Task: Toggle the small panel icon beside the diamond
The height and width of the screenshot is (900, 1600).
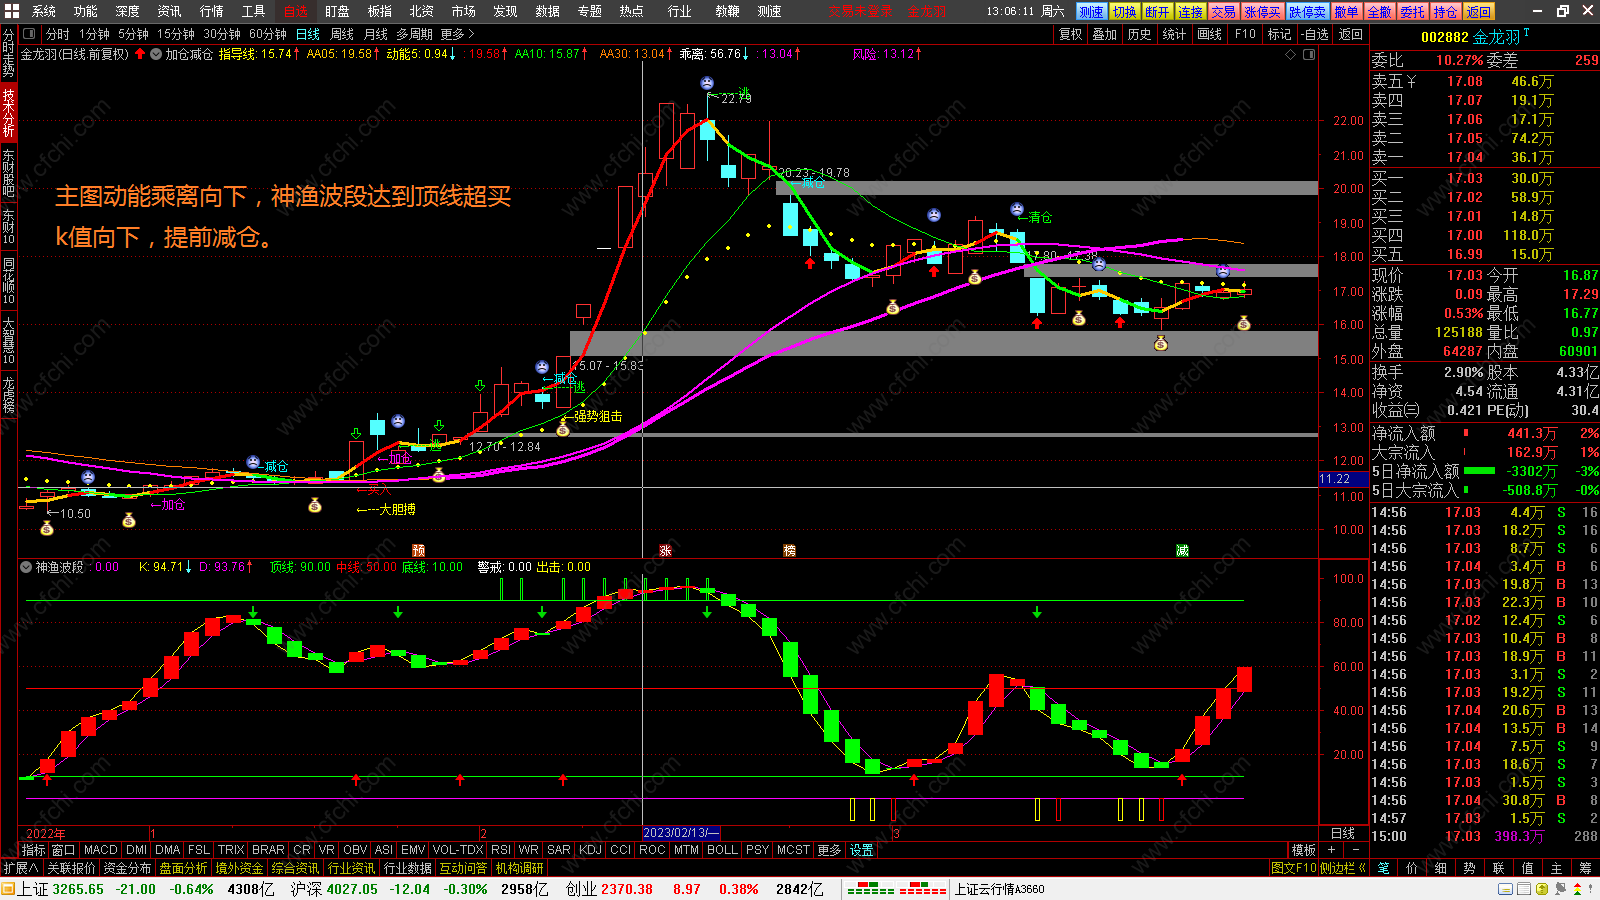Action: [1308, 54]
